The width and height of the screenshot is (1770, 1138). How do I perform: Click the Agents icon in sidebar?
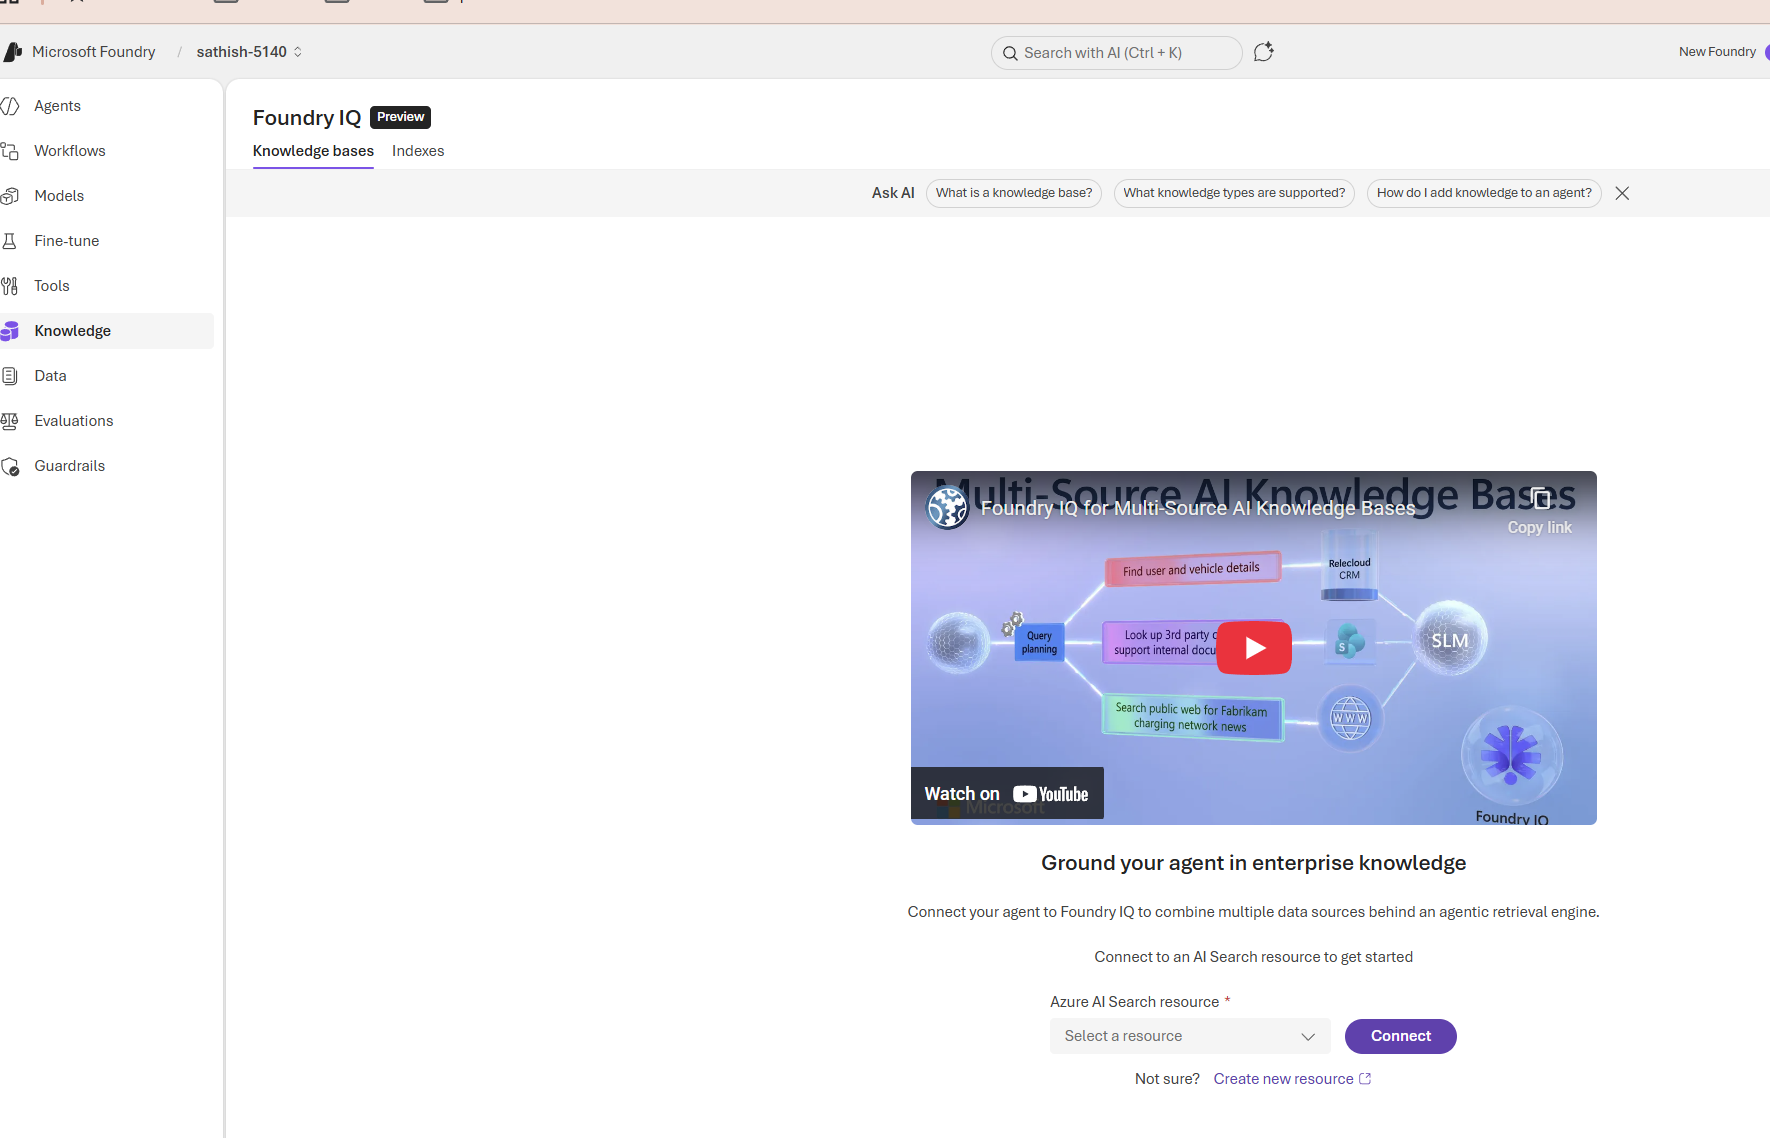click(10, 106)
